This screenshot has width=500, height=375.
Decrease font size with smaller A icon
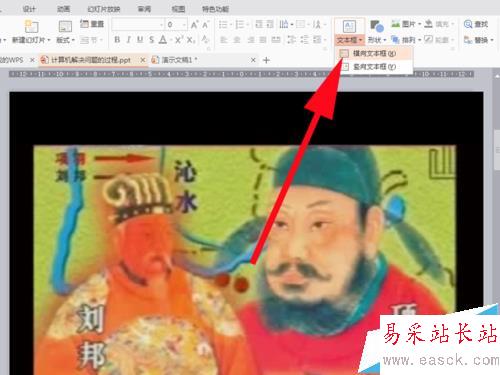(x=205, y=24)
